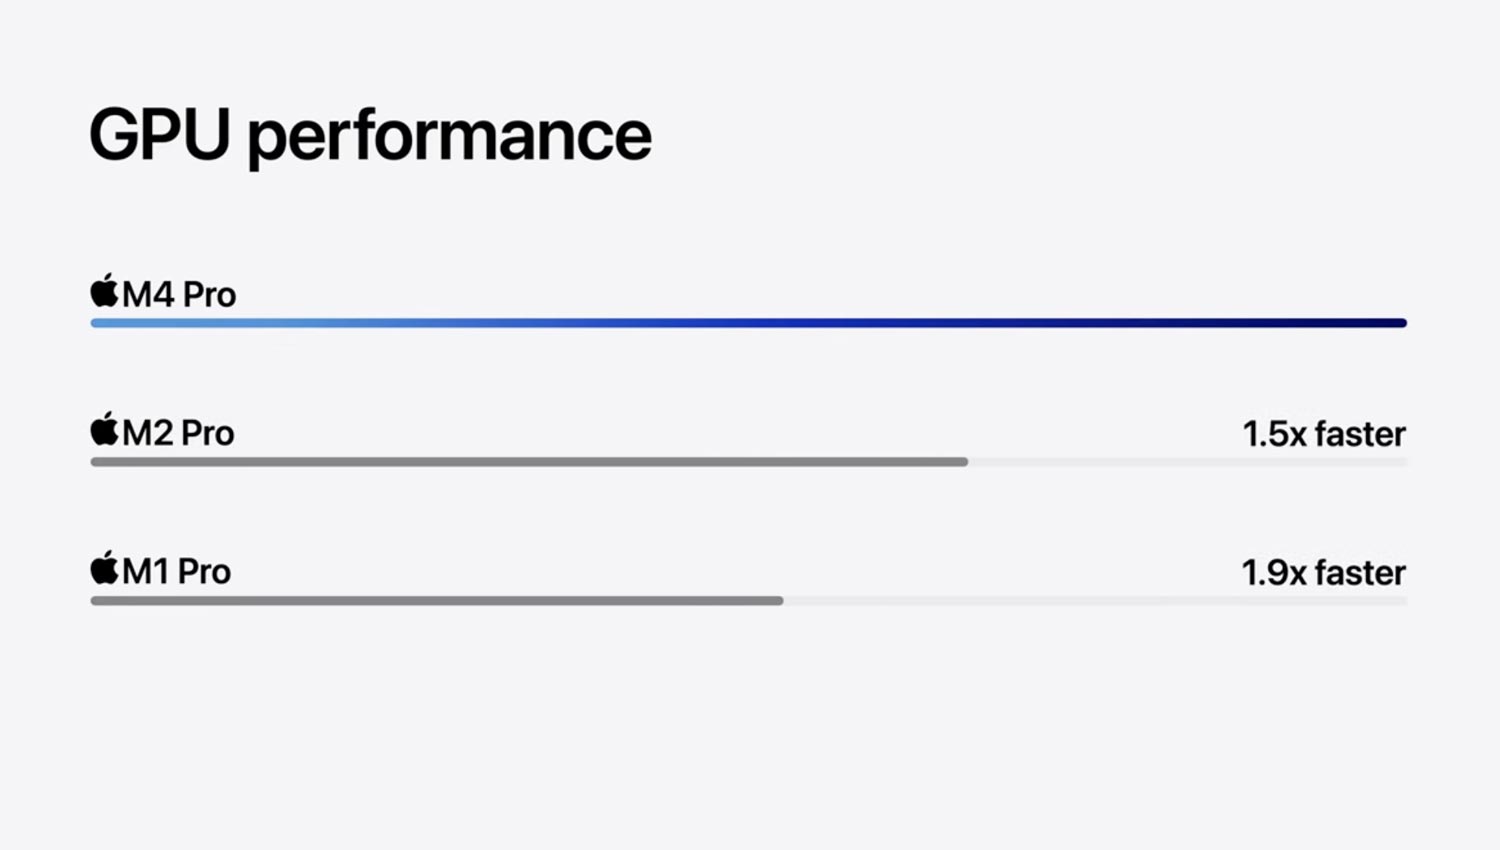Click the Apple logo beside M2 Pro
The width and height of the screenshot is (1500, 850).
[104, 429]
